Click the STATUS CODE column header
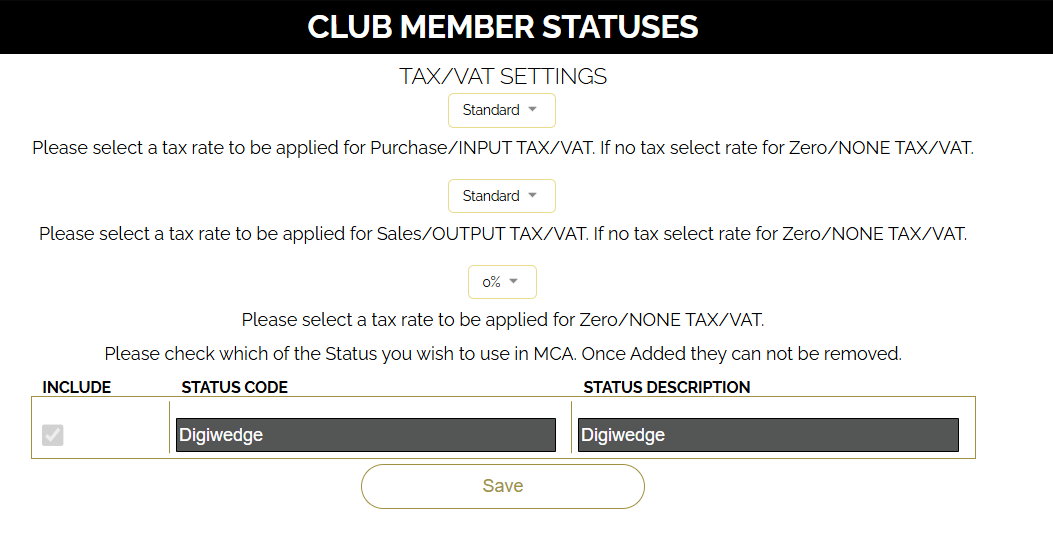Viewport: 1053px width, 550px height. 235,387
